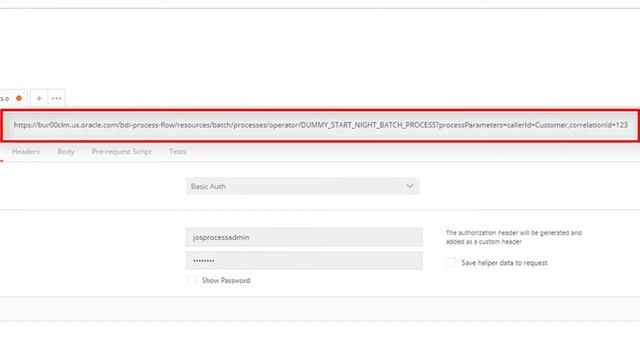640x360 pixels.
Task: Check Save helper data to request
Action: click(451, 262)
